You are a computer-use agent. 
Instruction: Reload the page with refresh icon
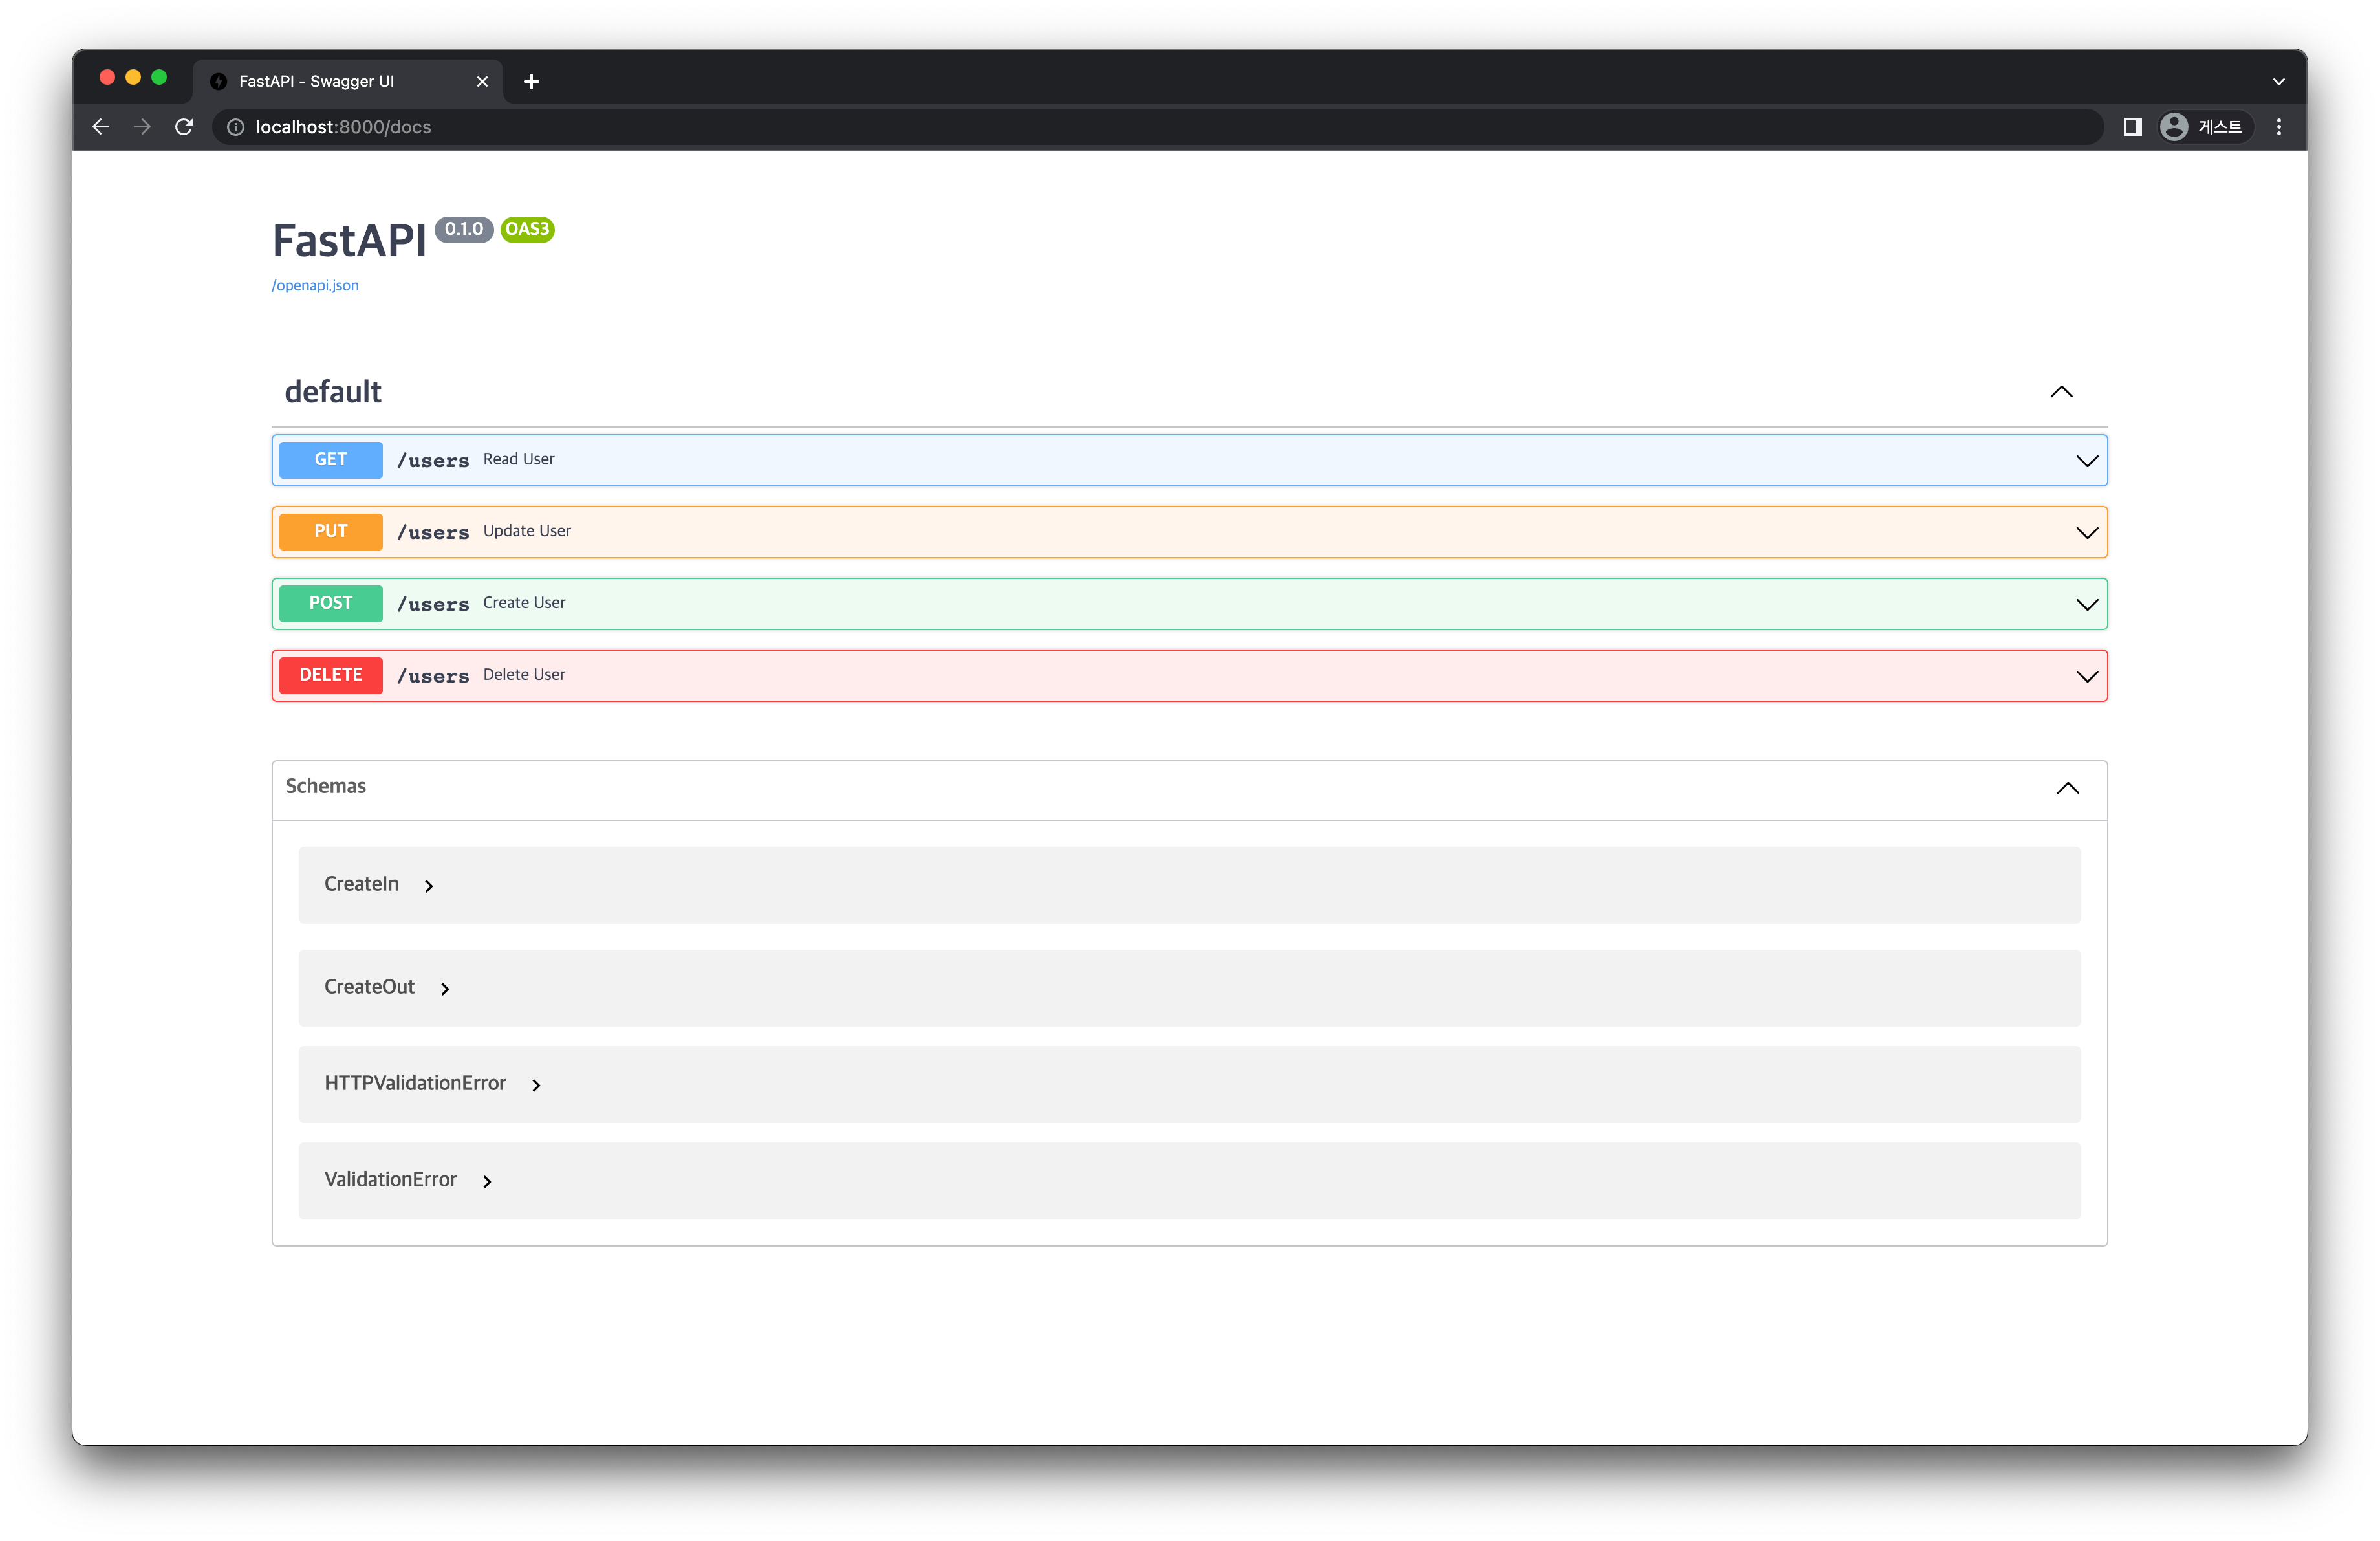pyautogui.click(x=184, y=127)
